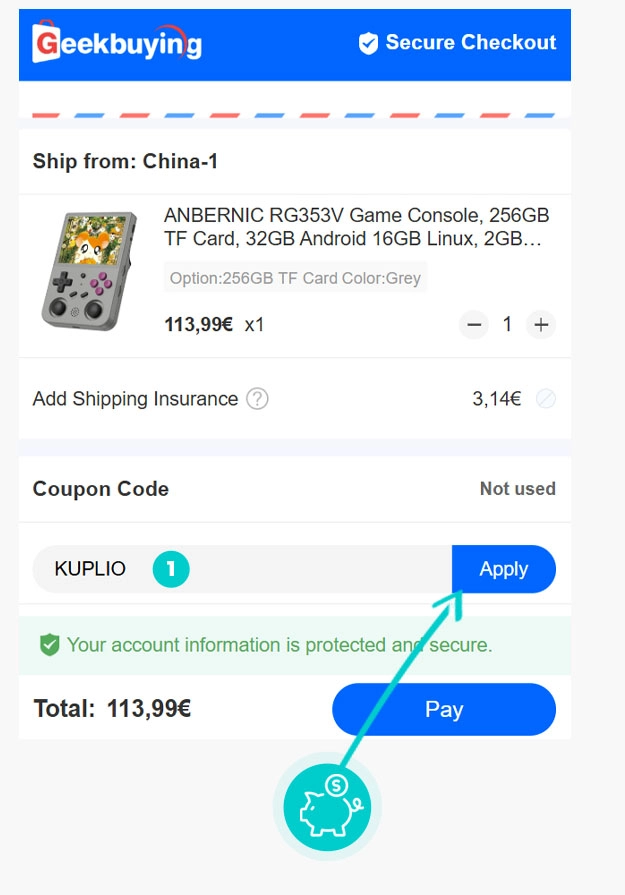Click the Geekbuying logo
The height and width of the screenshot is (895, 625).
[x=117, y=43]
